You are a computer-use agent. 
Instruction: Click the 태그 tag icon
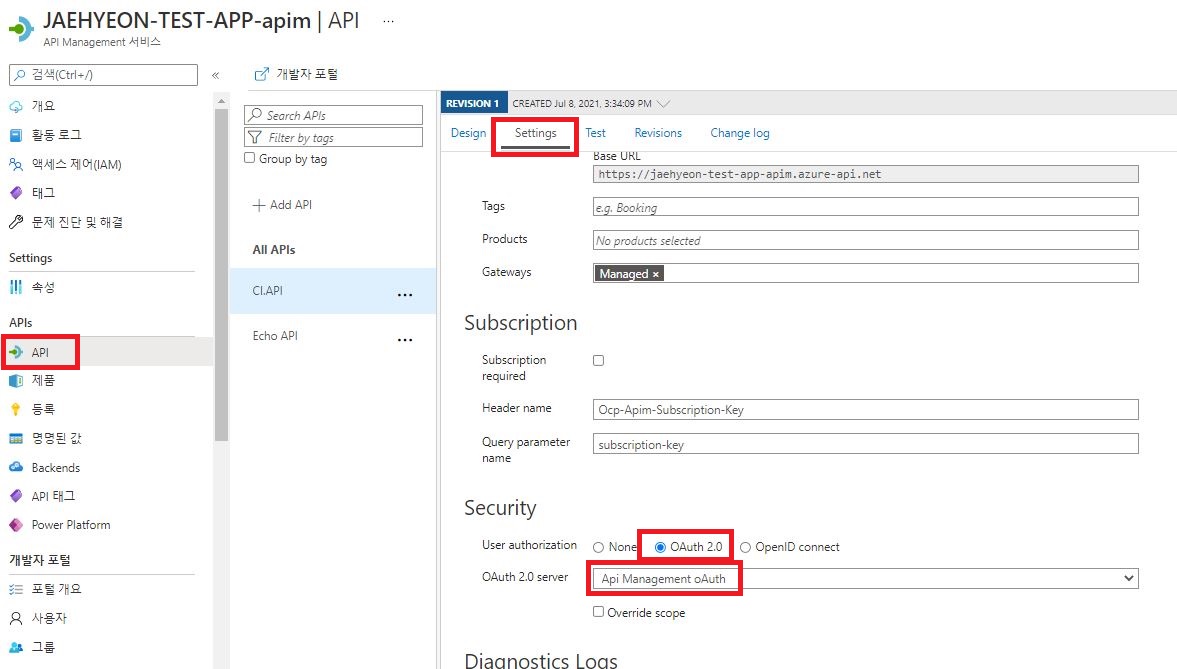(16, 193)
